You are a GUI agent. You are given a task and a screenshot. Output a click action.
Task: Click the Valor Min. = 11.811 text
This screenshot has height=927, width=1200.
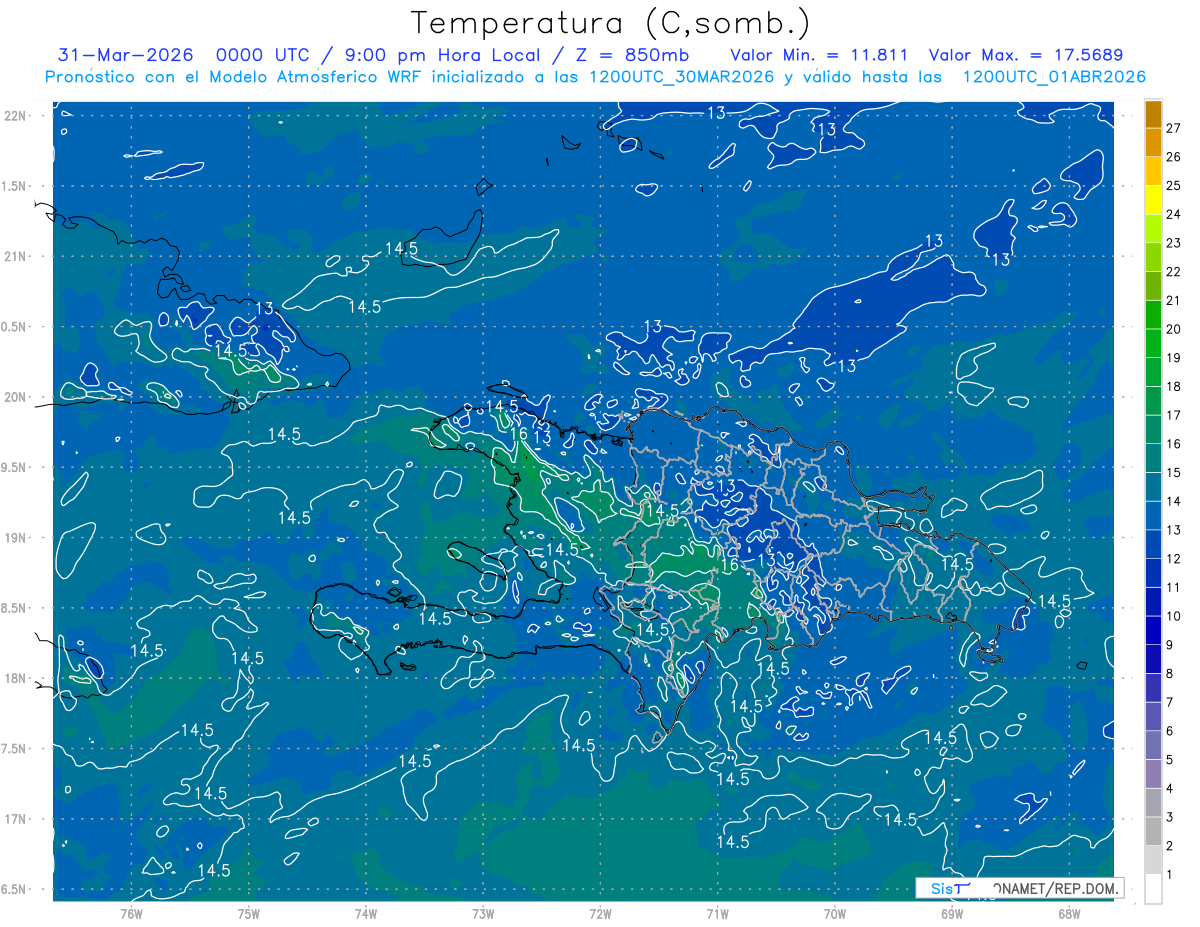[x=819, y=55]
